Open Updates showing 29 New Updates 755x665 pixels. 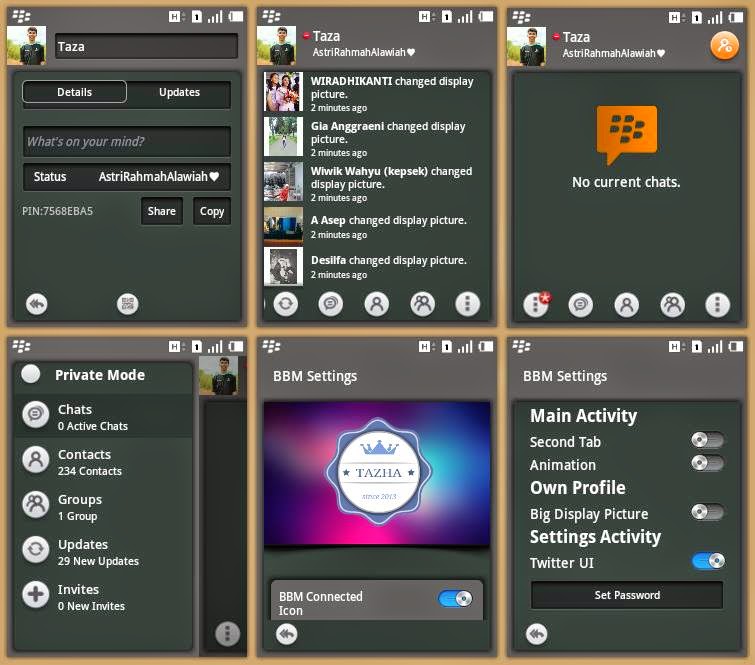pyautogui.click(x=104, y=552)
